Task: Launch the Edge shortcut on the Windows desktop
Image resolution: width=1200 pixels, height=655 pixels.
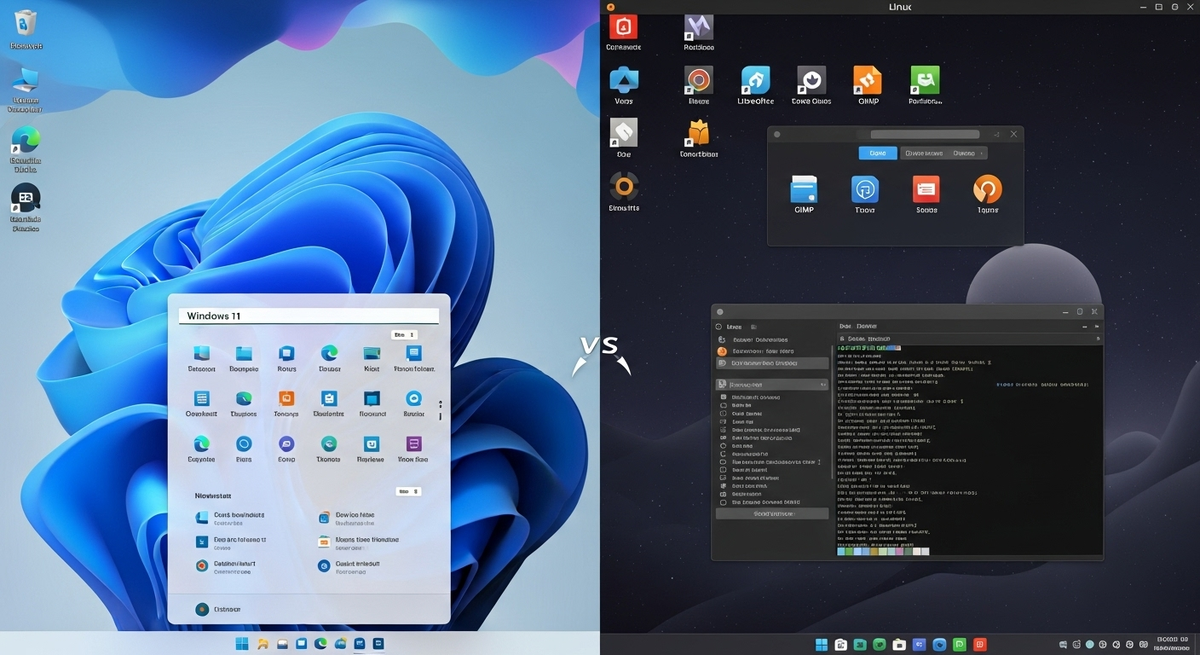Action: coord(25,140)
